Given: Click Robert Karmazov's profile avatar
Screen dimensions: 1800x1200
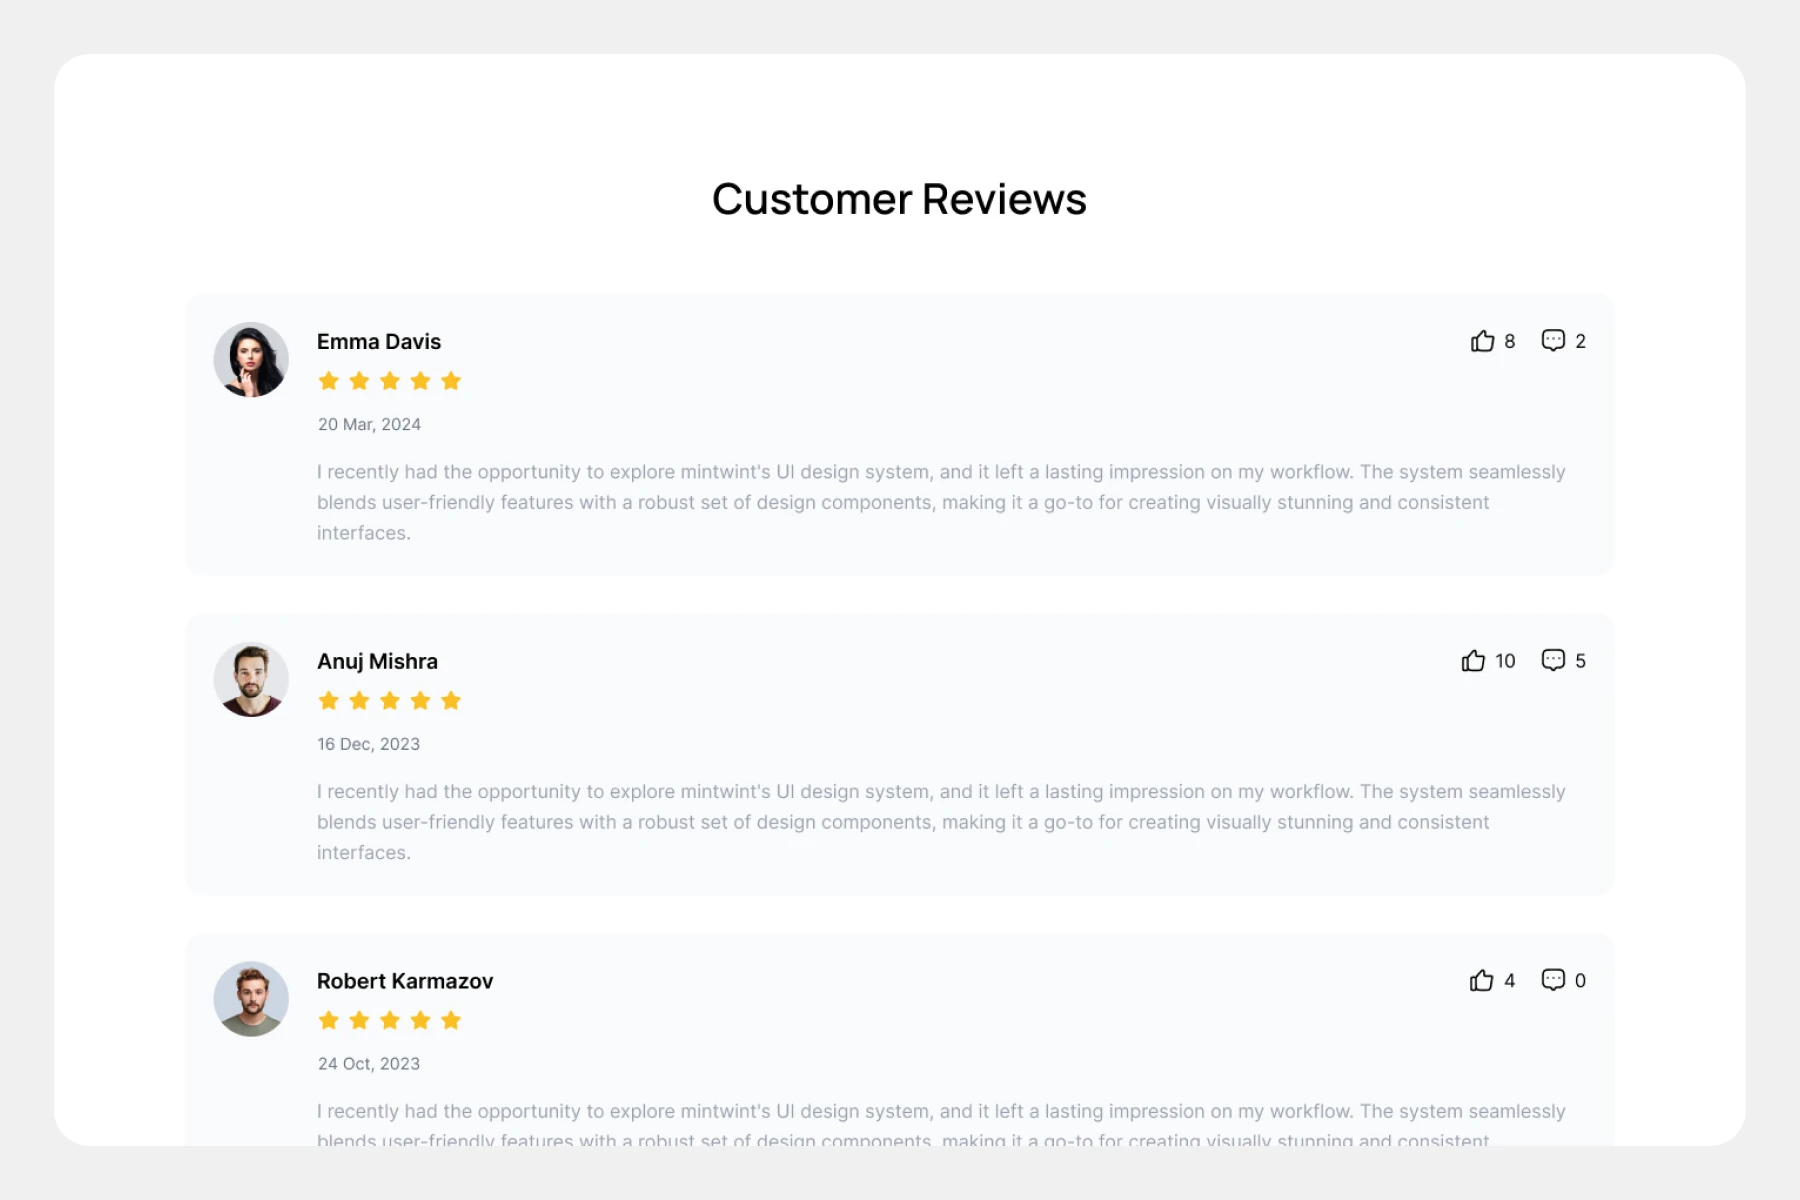Looking at the screenshot, I should [x=251, y=999].
